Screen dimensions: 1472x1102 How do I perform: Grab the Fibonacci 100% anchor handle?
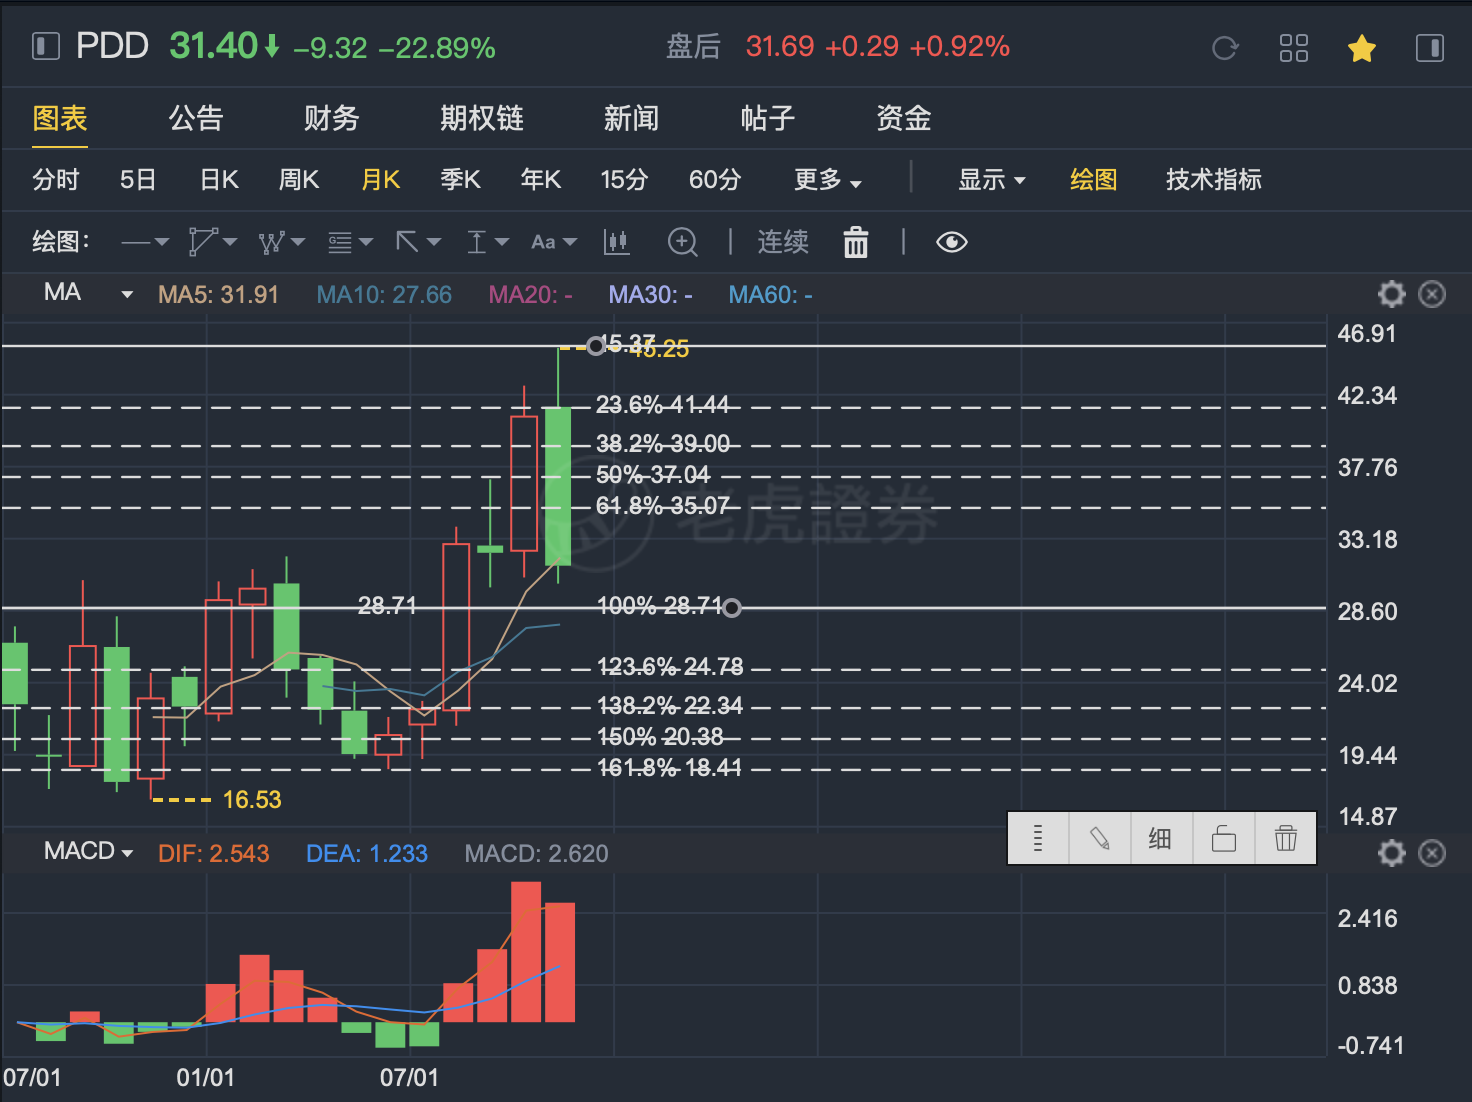(732, 608)
